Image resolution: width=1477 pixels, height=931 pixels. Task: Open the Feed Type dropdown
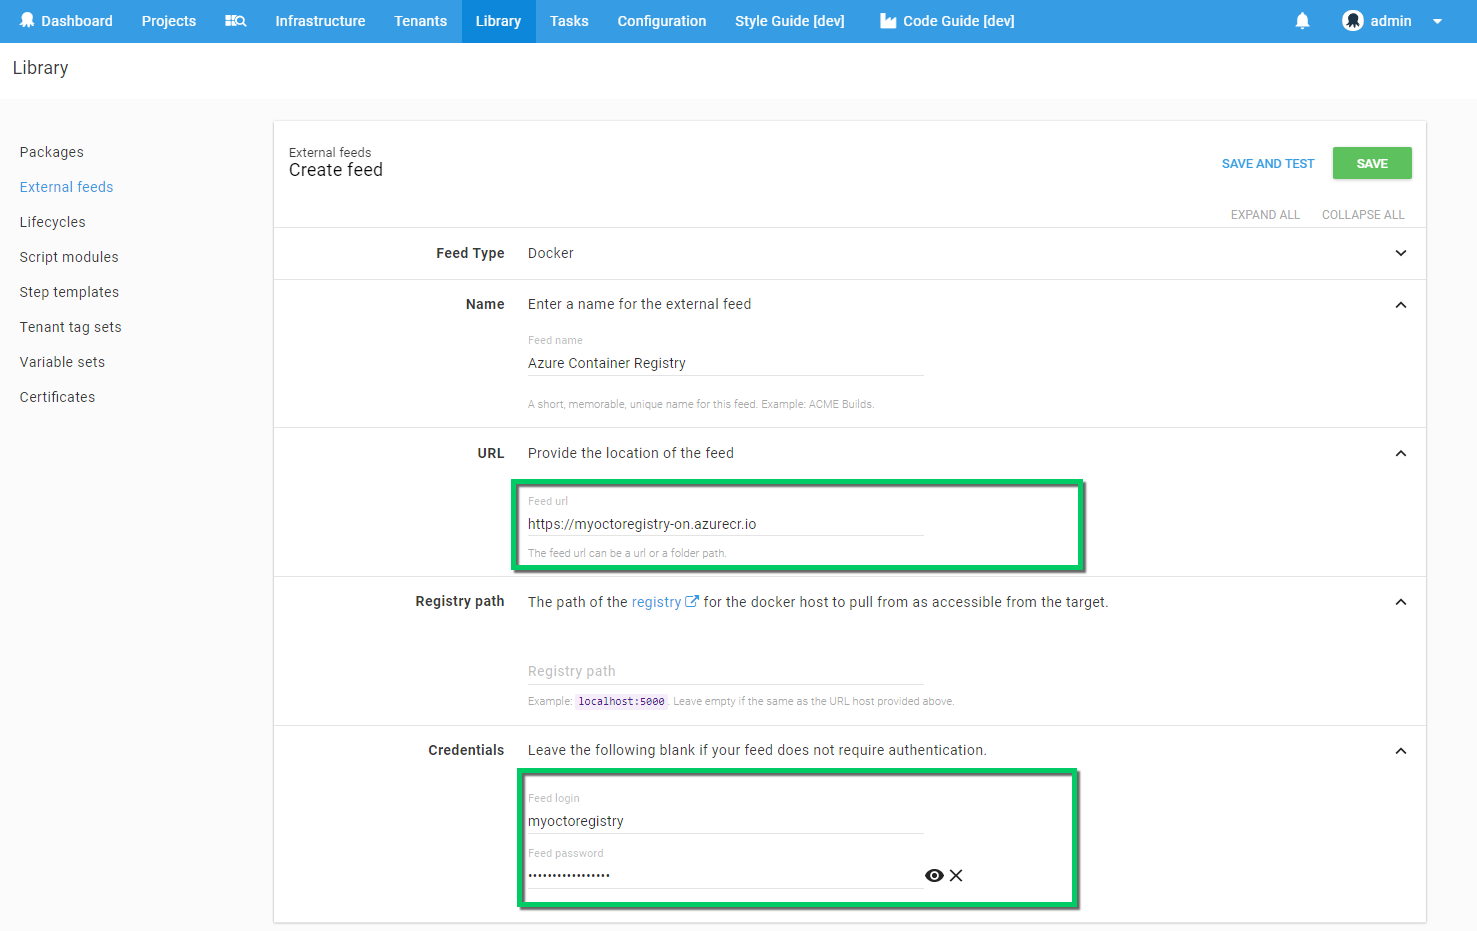[1400, 253]
